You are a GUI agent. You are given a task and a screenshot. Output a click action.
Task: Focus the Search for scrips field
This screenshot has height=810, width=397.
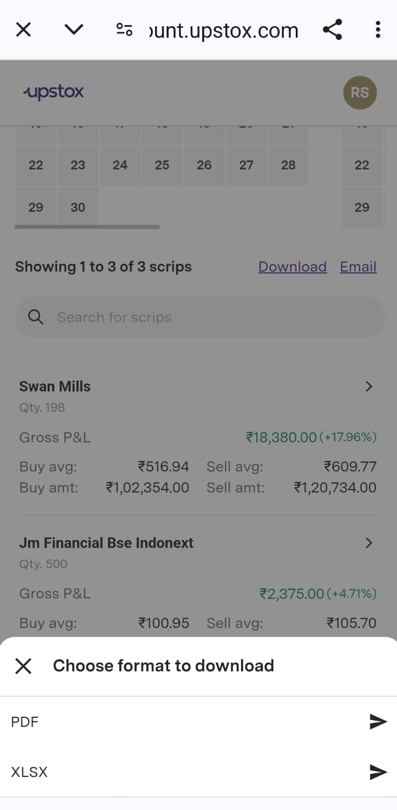[200, 317]
